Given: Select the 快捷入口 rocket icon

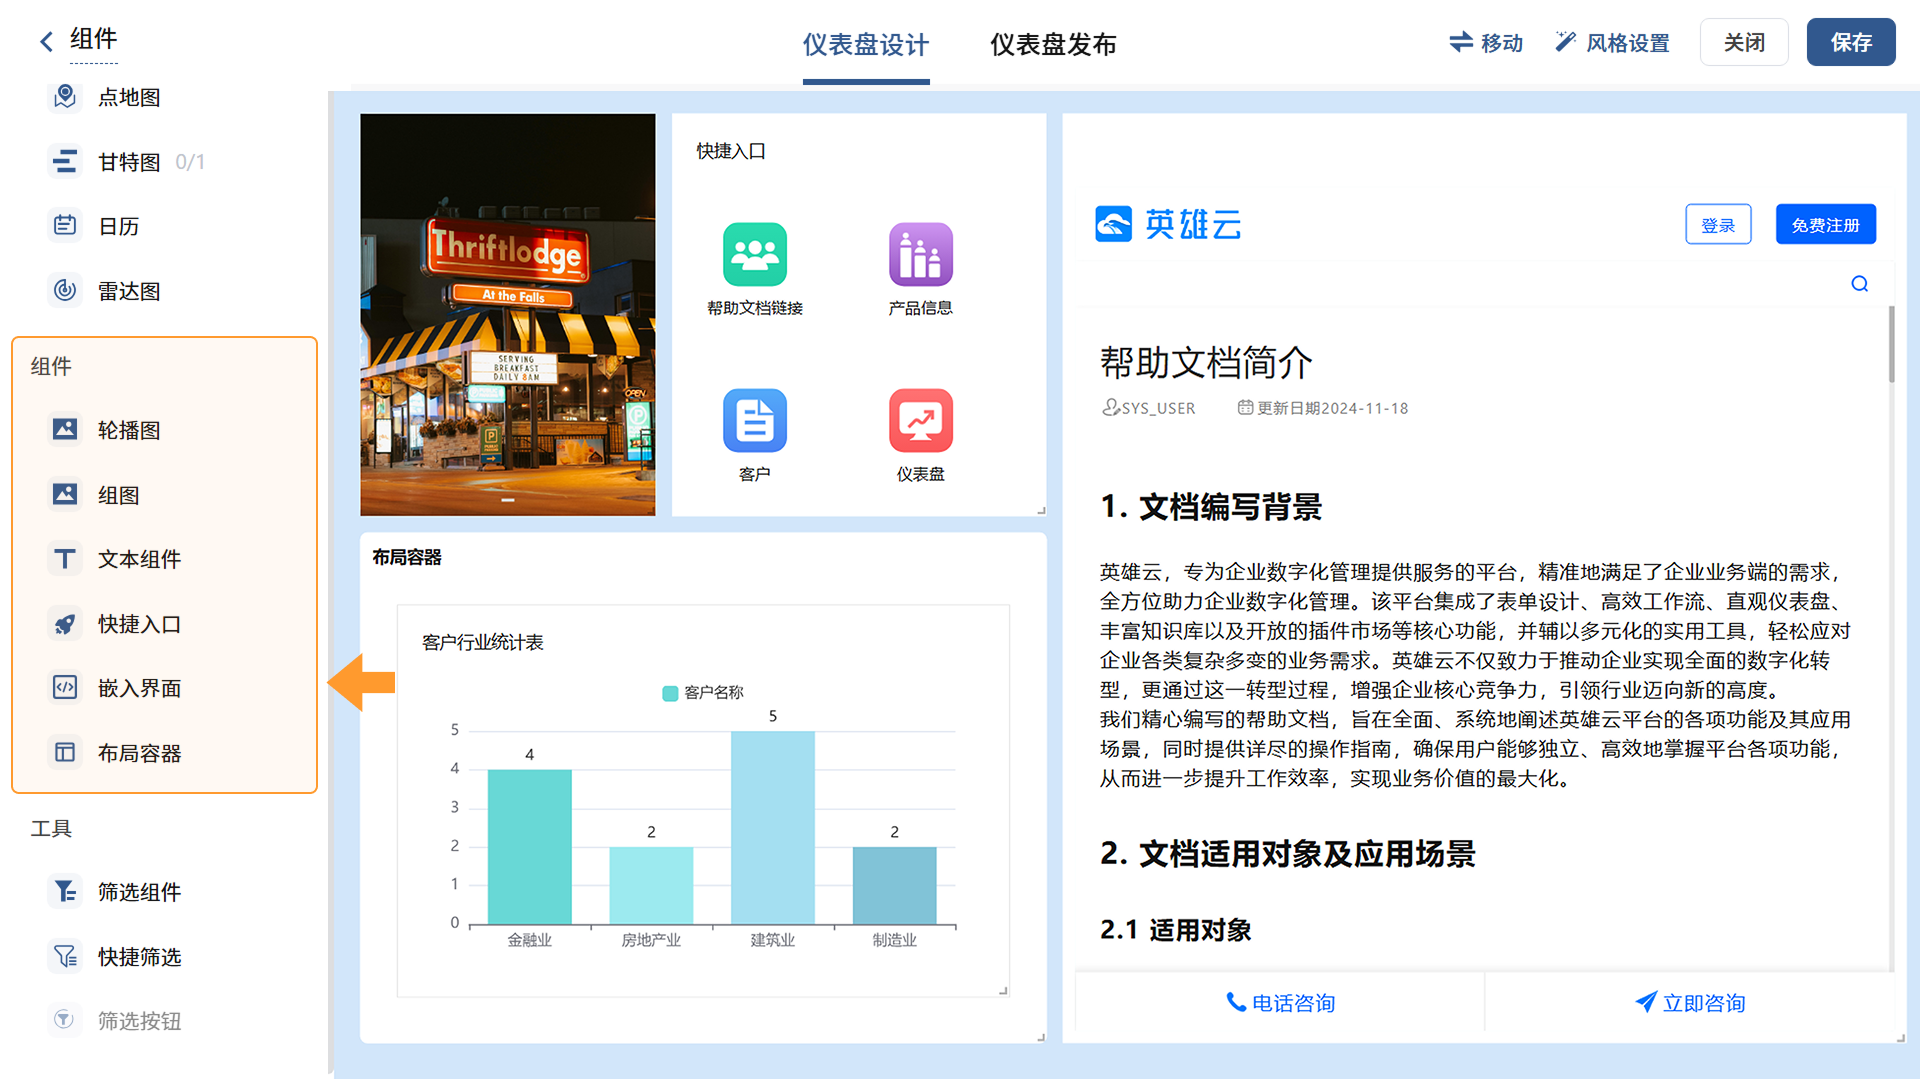Looking at the screenshot, I should 65,624.
